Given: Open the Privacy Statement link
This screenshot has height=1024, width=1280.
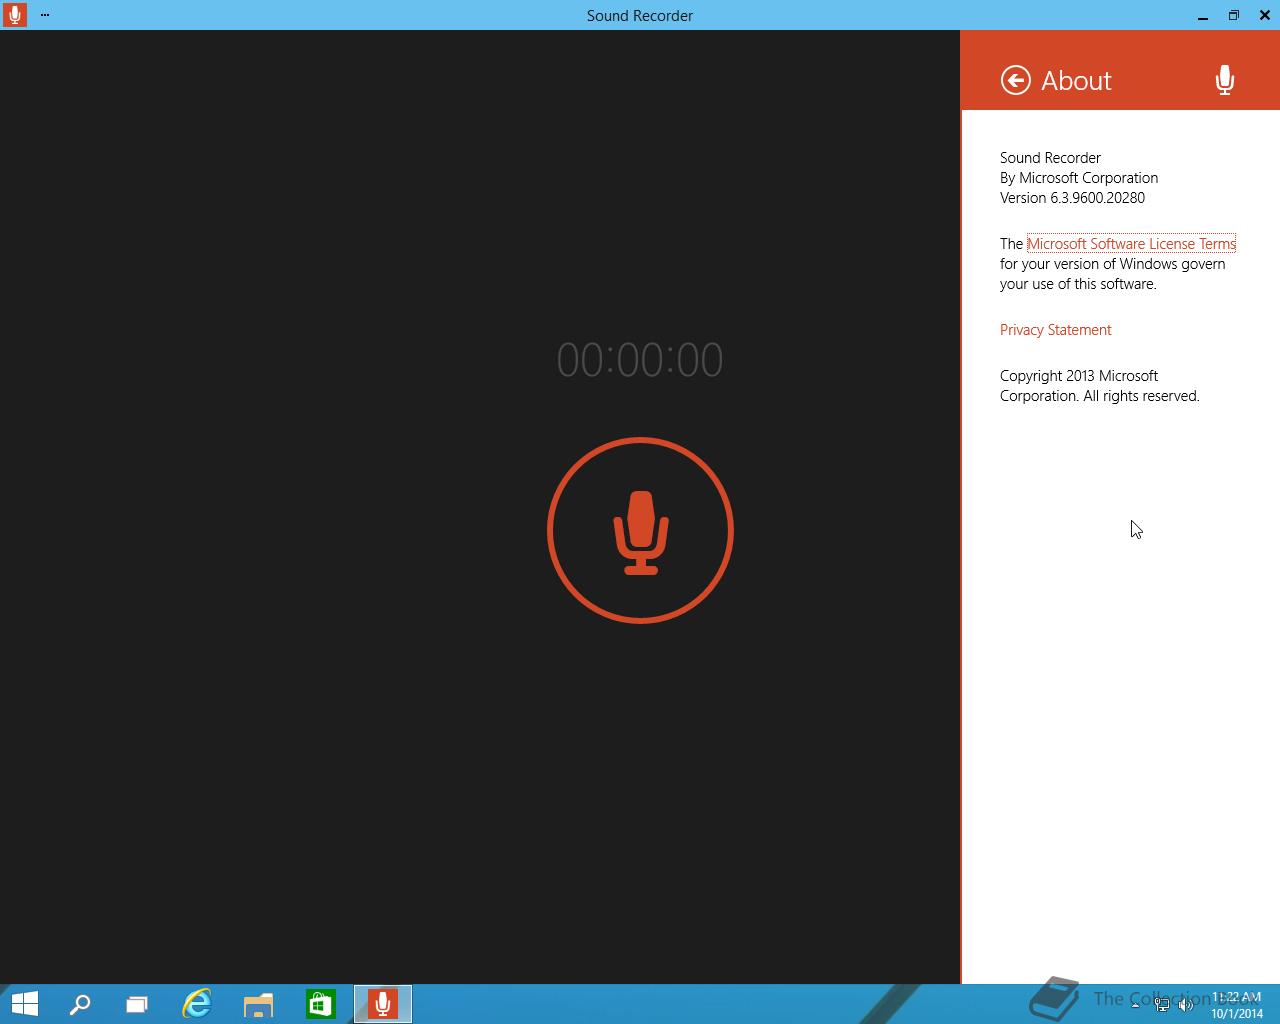Looking at the screenshot, I should (1055, 329).
